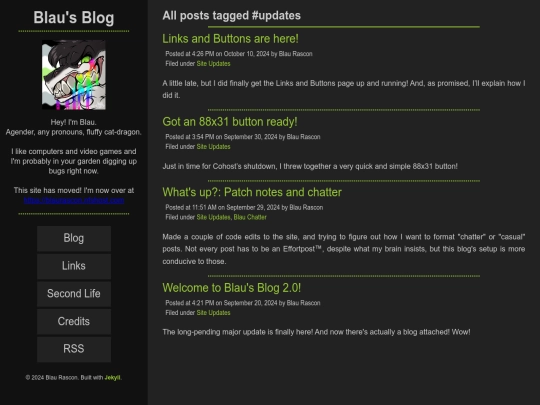
Task: Click the October 10, 2024 post date line
Action: pyautogui.click(x=239, y=54)
